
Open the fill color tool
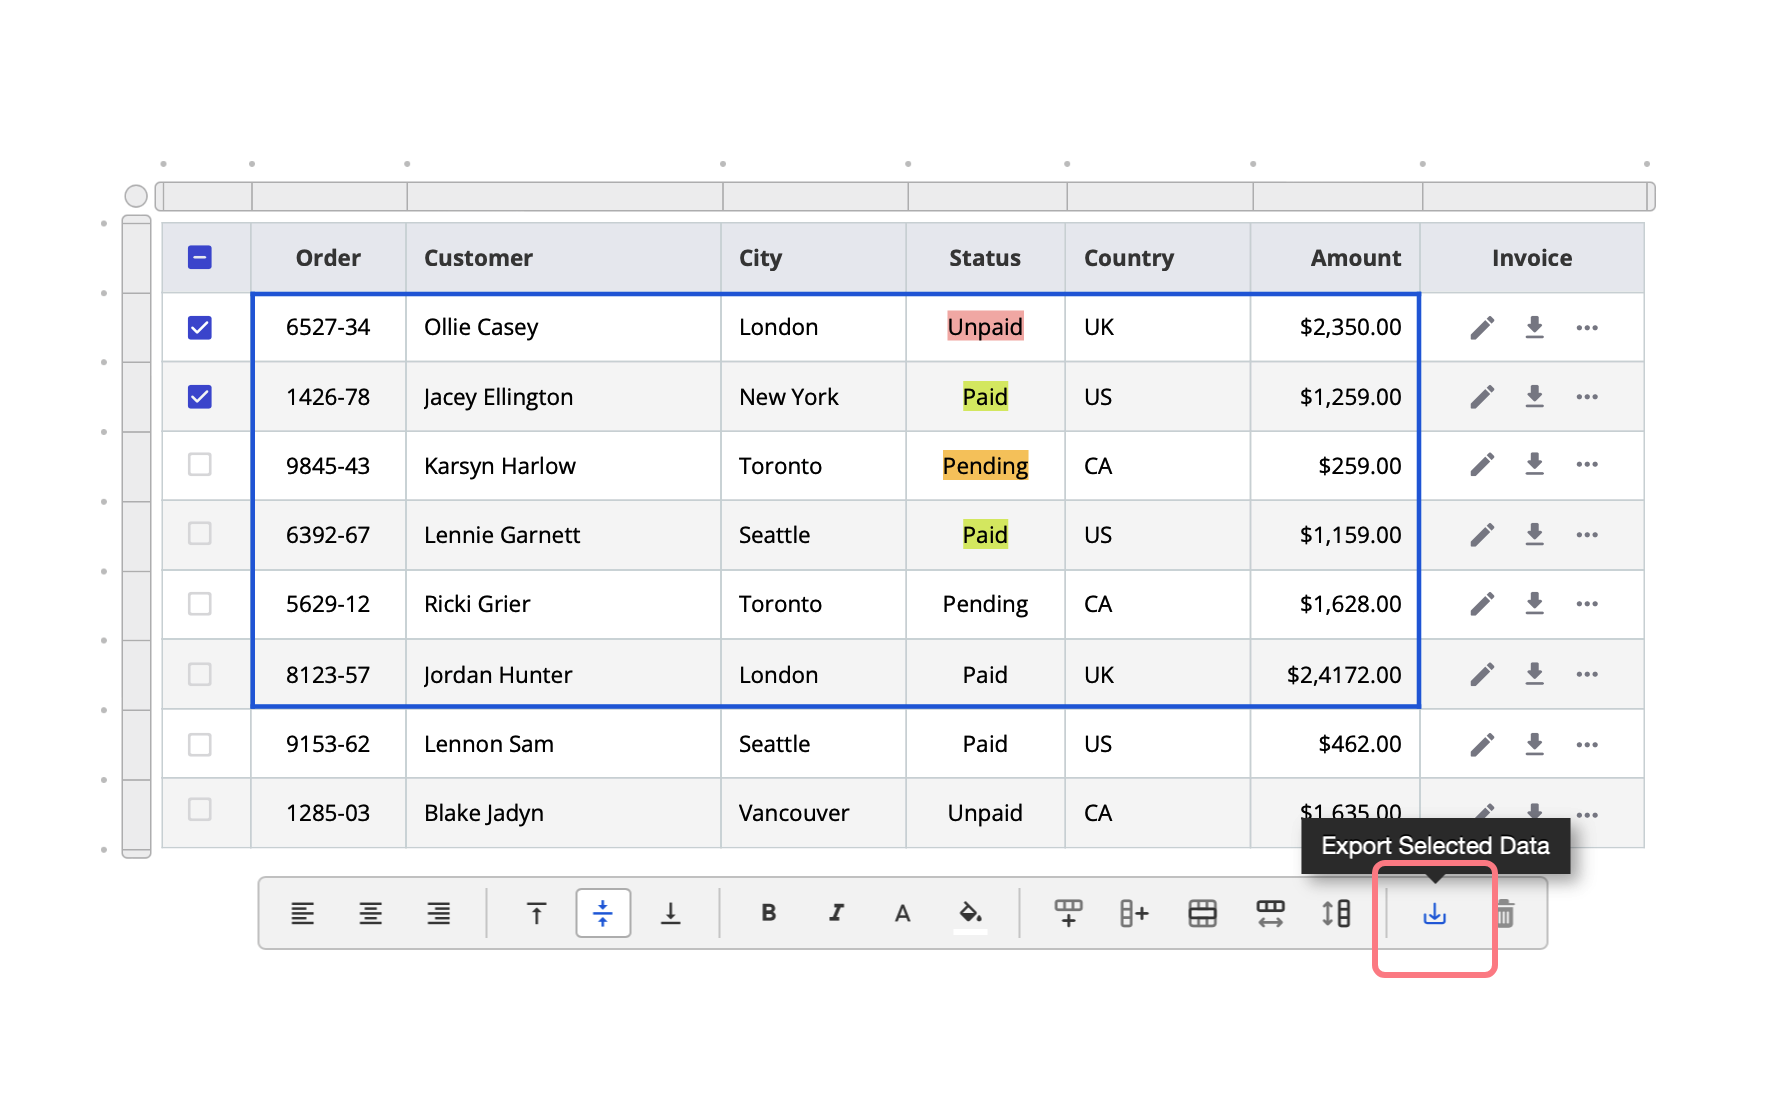[x=969, y=913]
